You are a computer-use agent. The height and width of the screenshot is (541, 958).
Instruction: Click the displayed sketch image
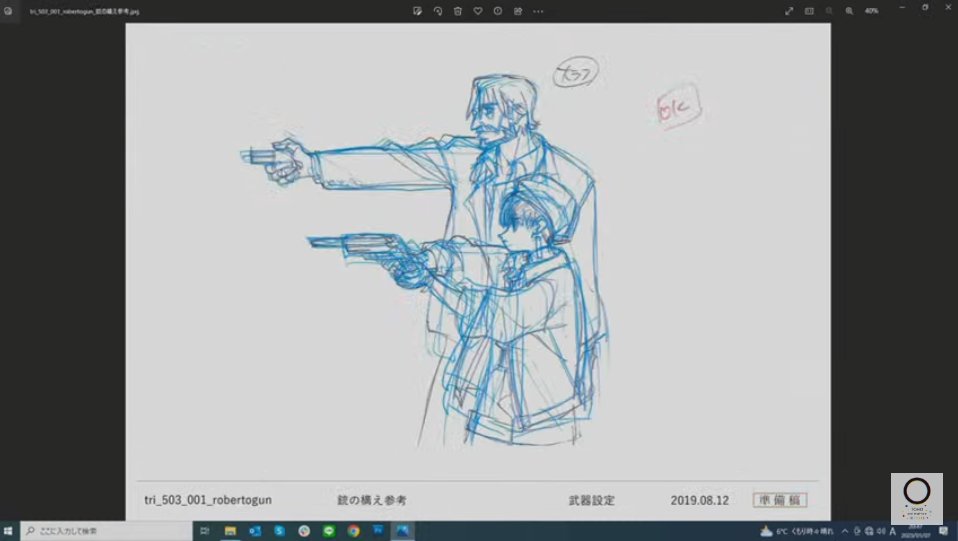[478, 271]
